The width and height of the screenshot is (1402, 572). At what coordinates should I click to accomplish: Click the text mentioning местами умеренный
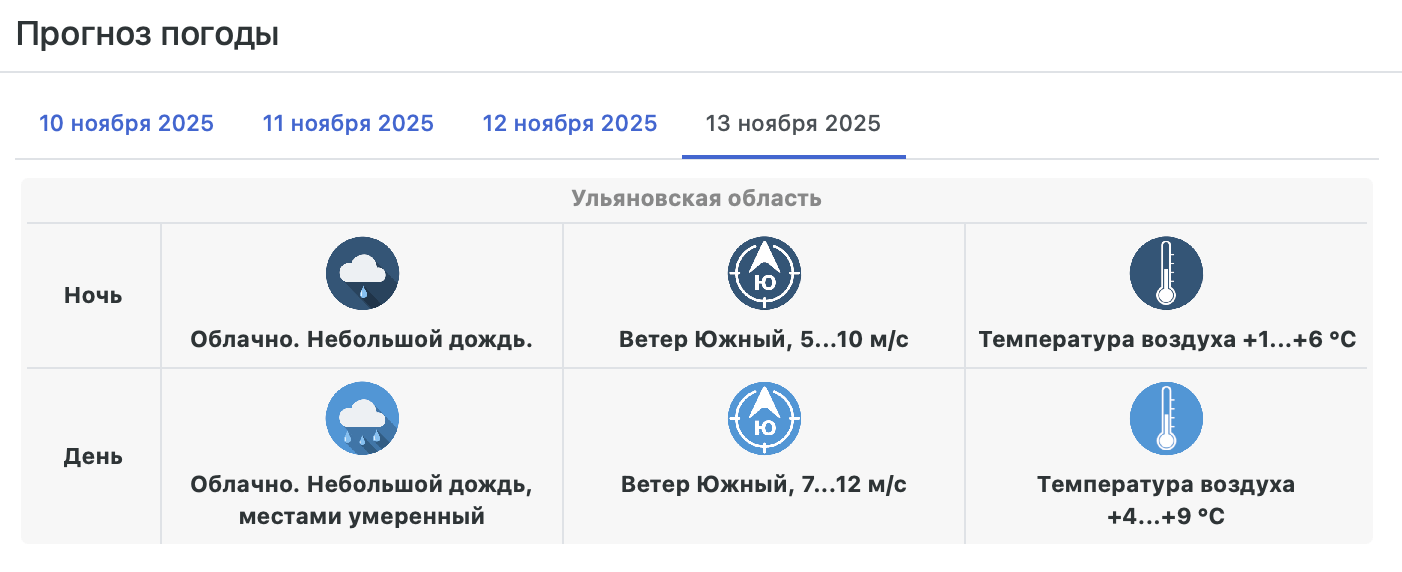(362, 517)
